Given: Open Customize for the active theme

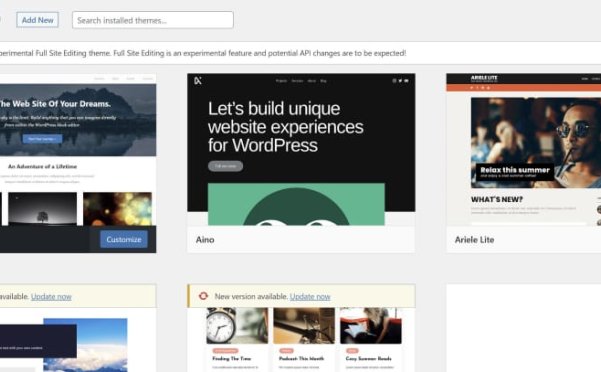Looking at the screenshot, I should click(124, 239).
